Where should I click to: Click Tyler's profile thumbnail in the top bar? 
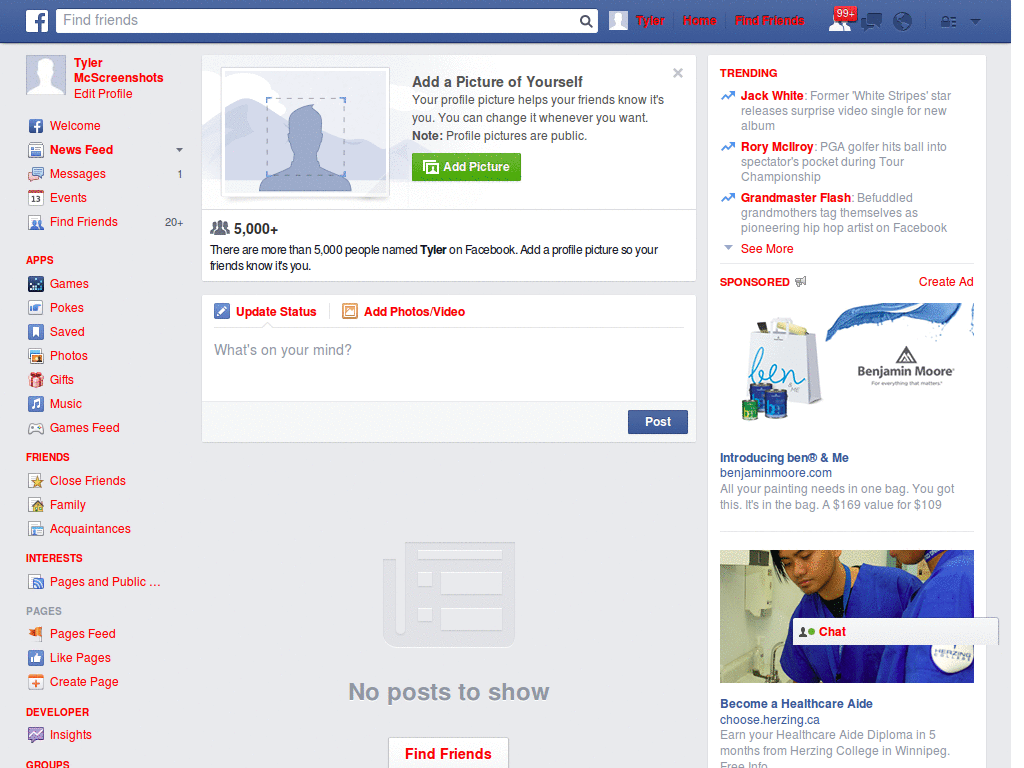pyautogui.click(x=618, y=21)
